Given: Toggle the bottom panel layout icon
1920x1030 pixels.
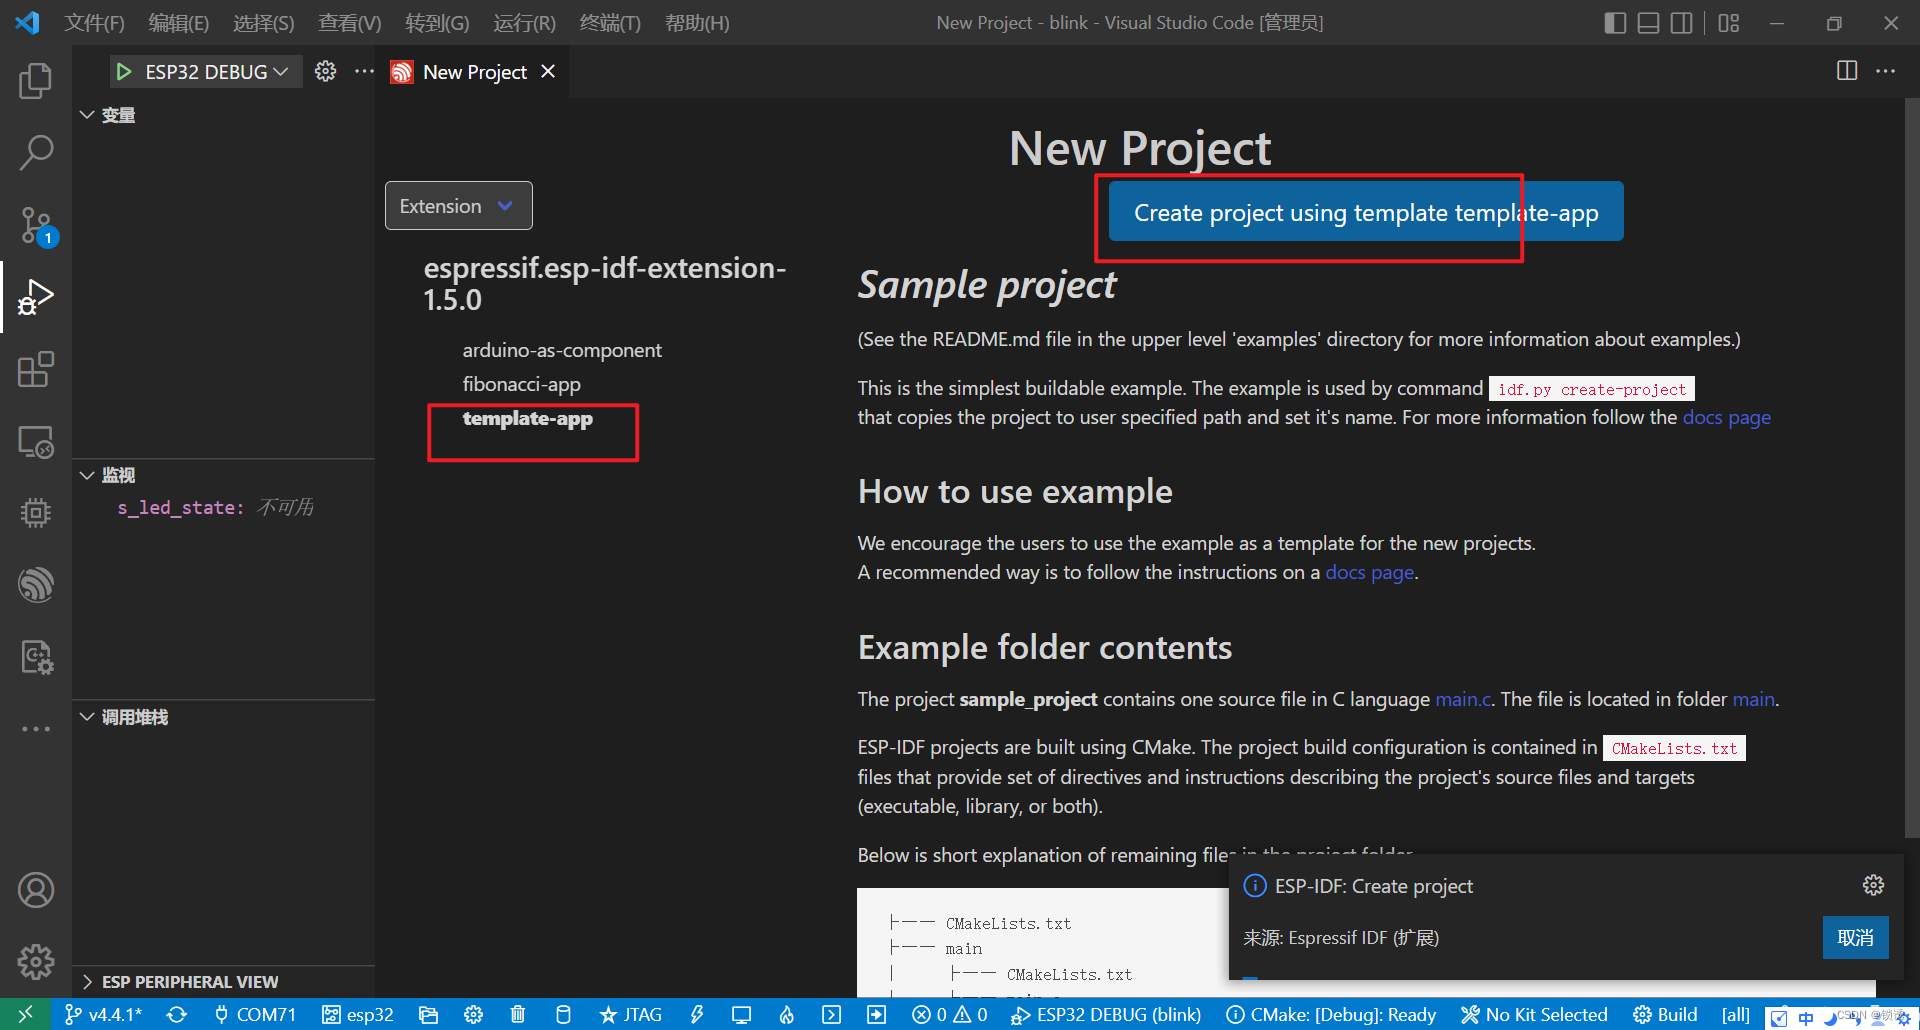Looking at the screenshot, I should point(1649,22).
